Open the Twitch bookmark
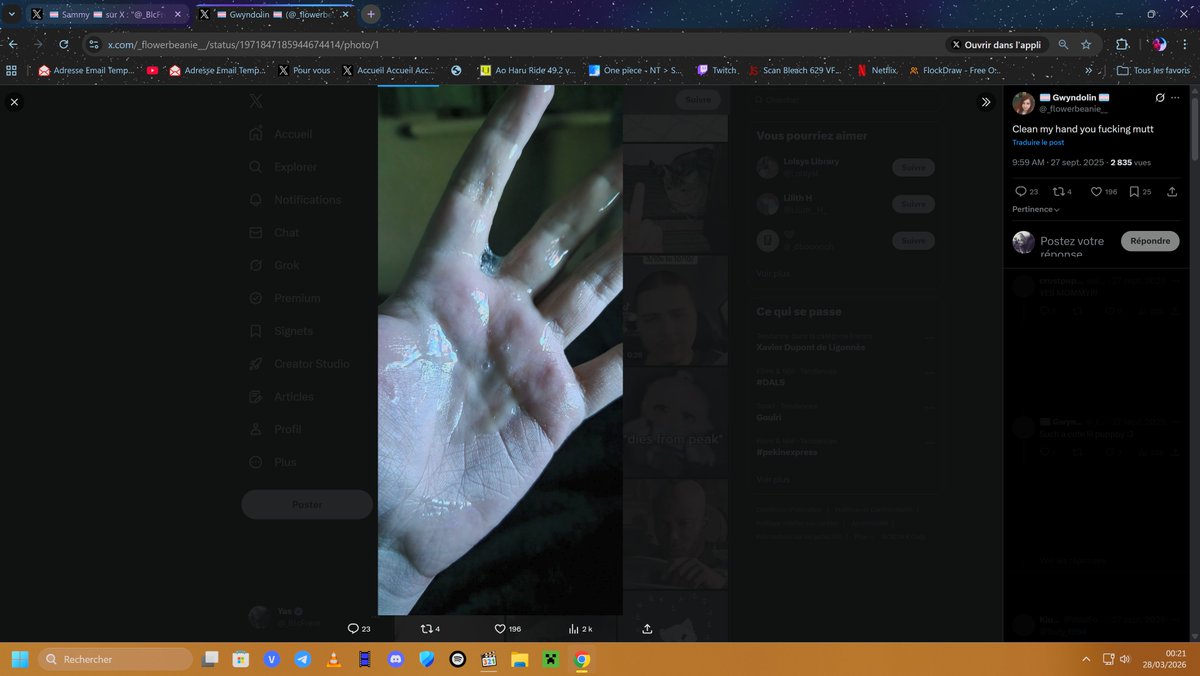 pyautogui.click(x=716, y=71)
